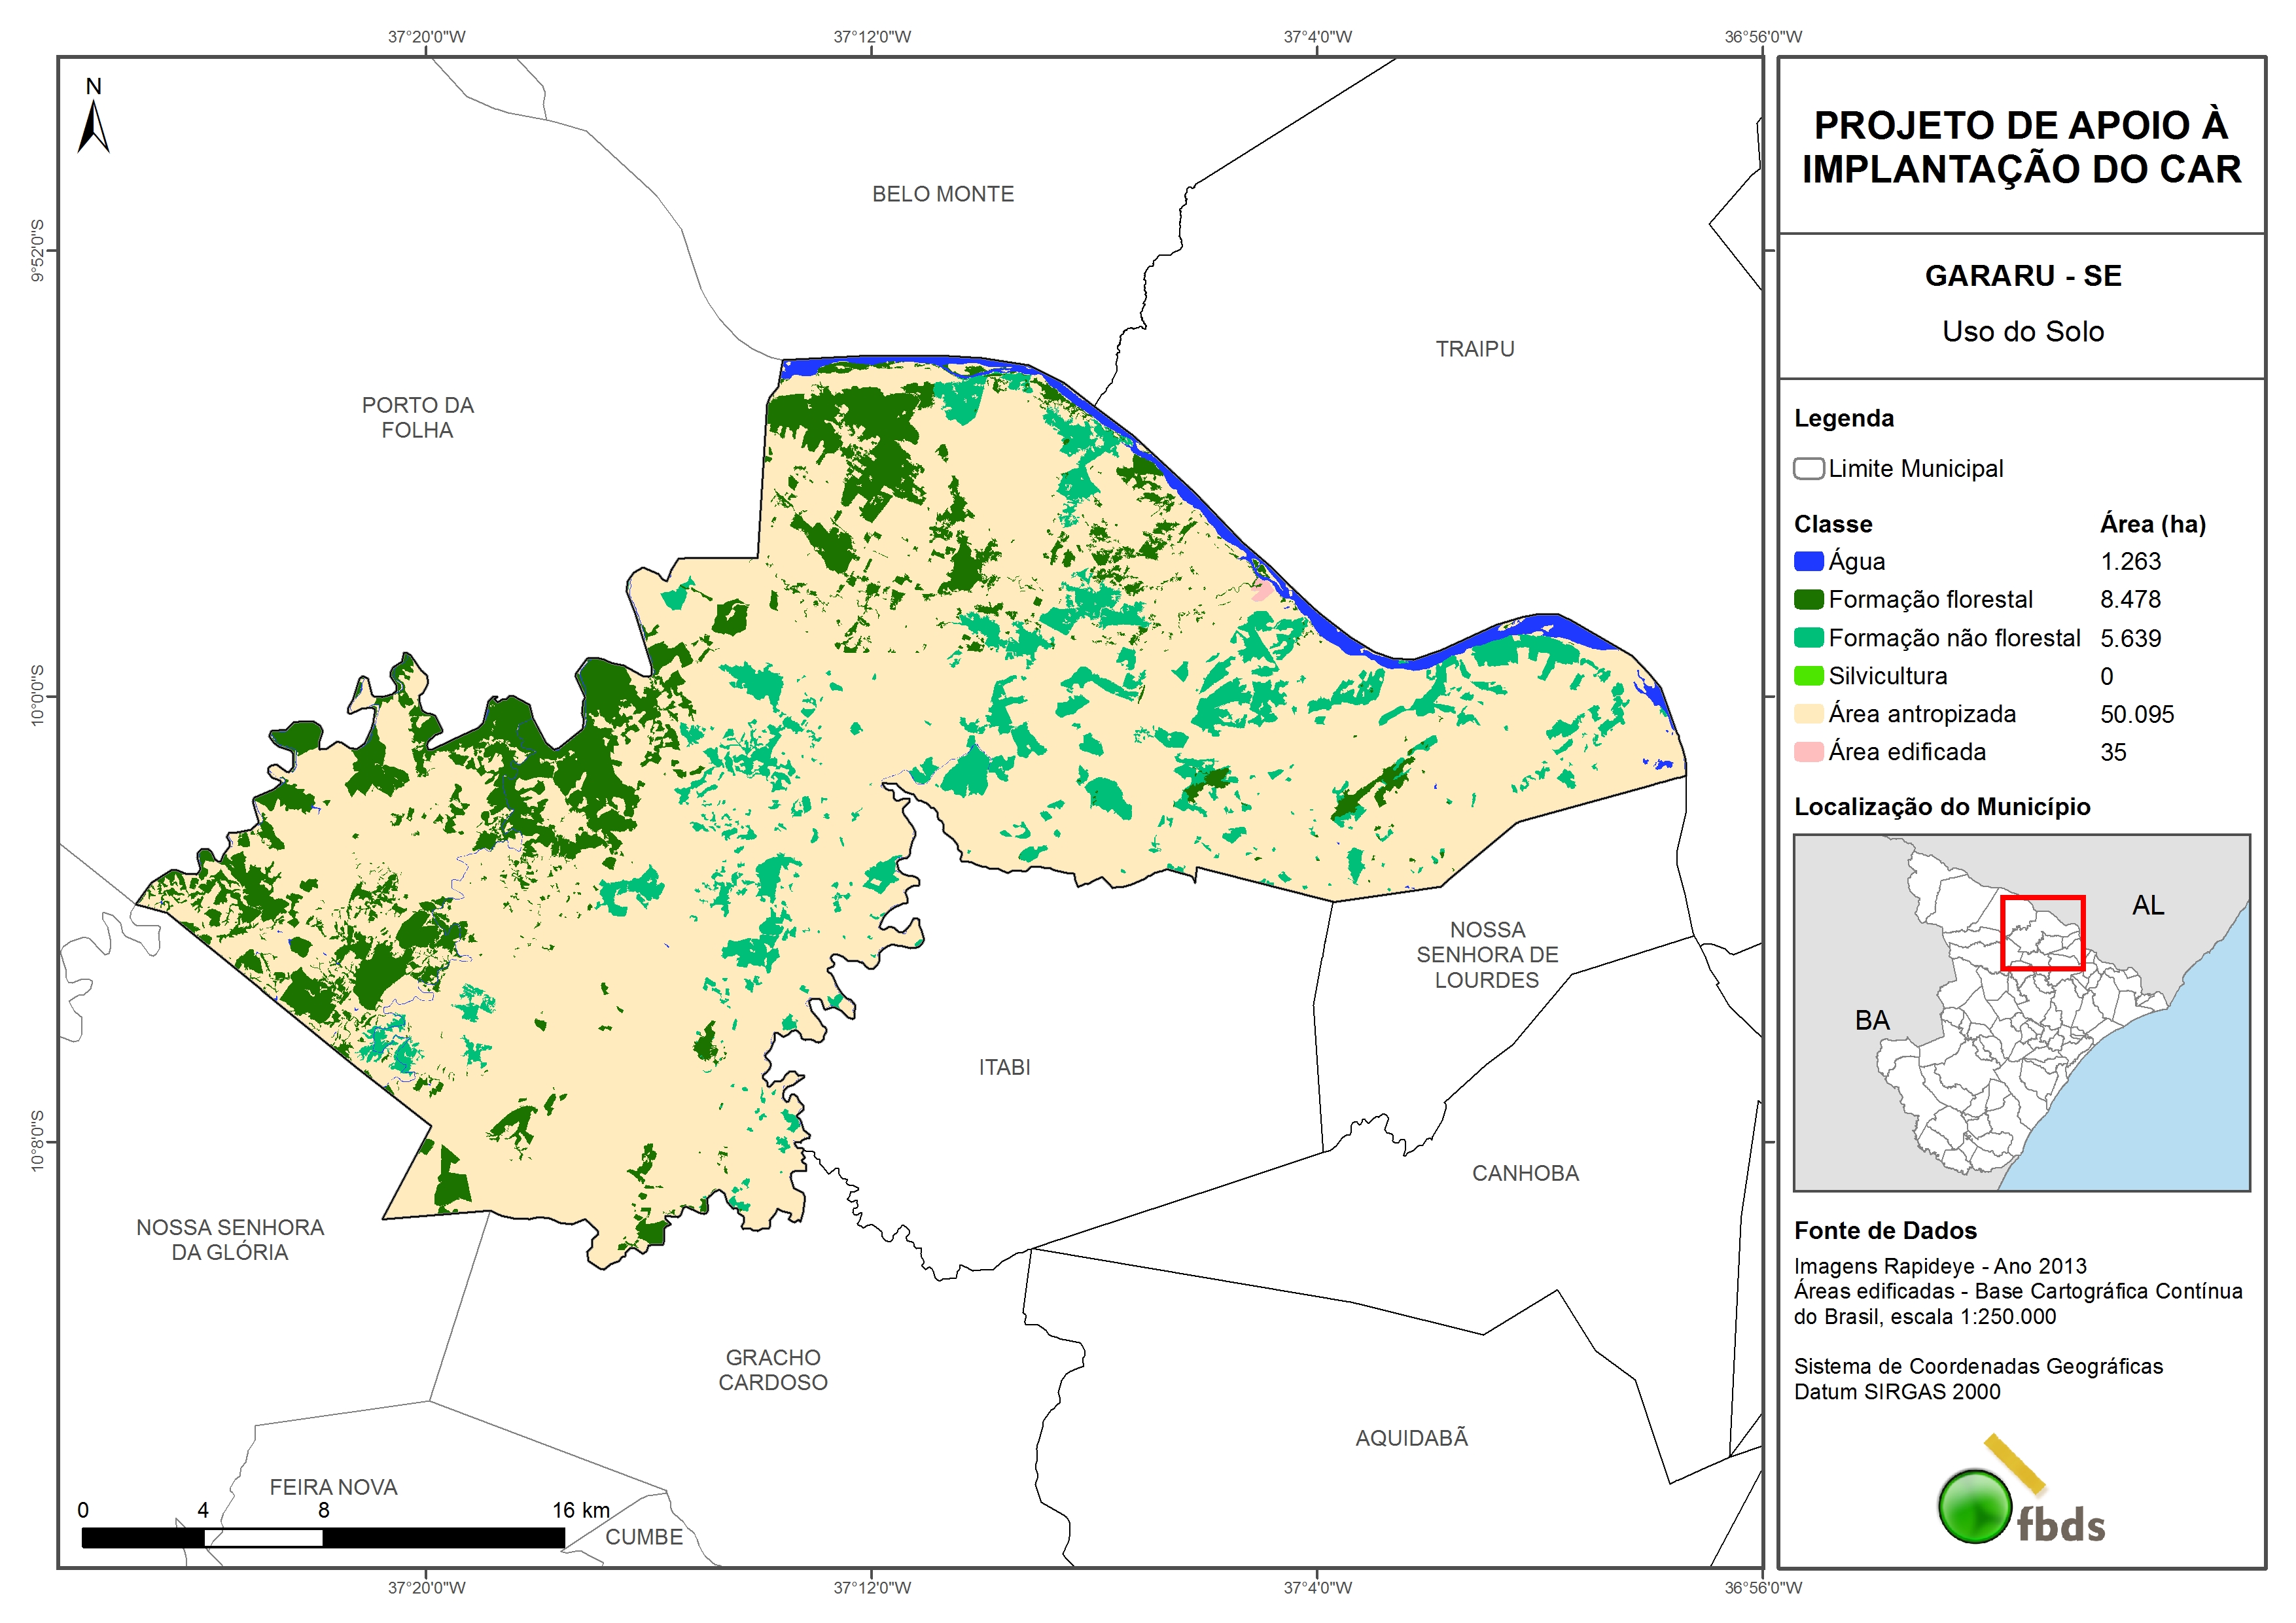
Task: Click the blue Água legend swatch
Action: point(1808,562)
